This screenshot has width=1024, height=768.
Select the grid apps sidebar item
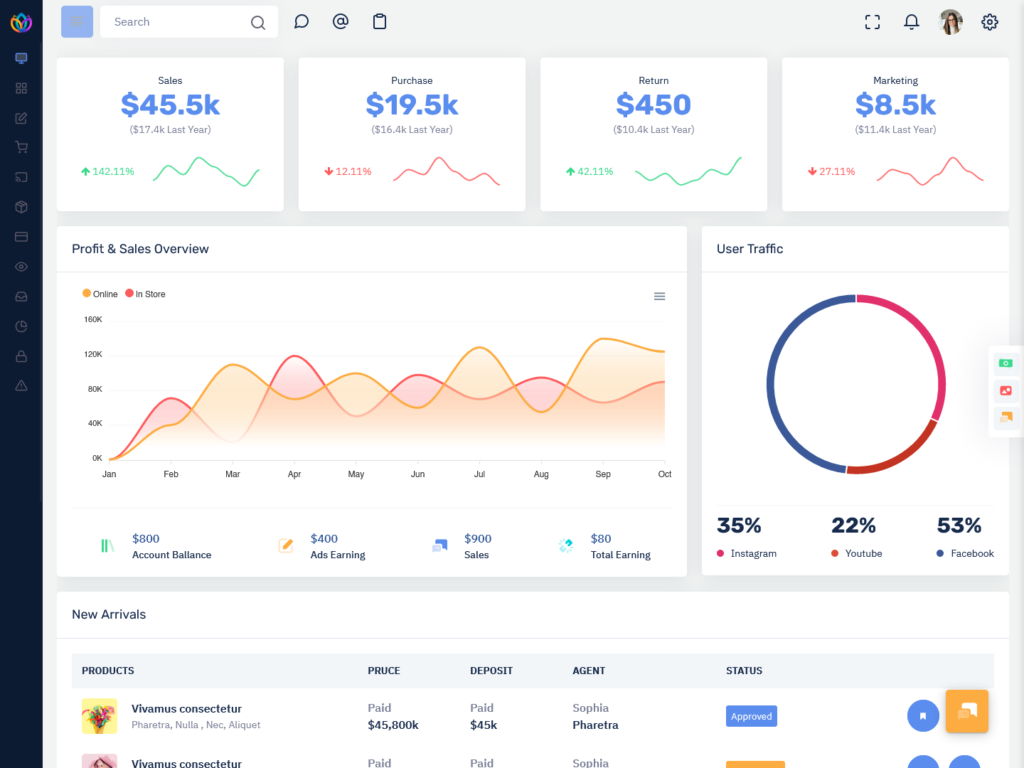click(21, 88)
